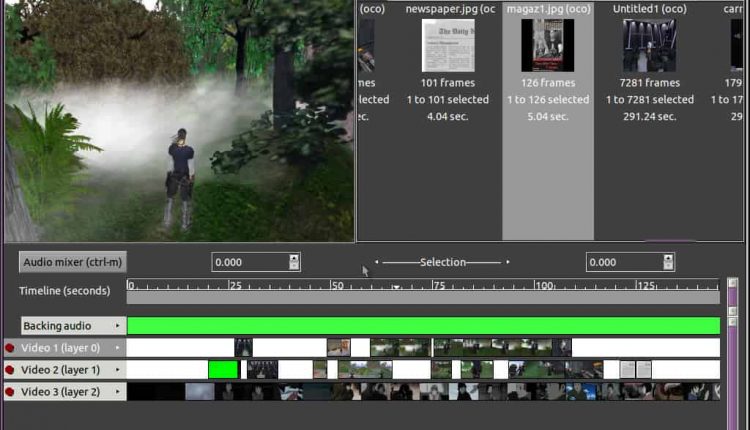Expand the Backing audio track arrow
750x430 pixels.
point(117,326)
